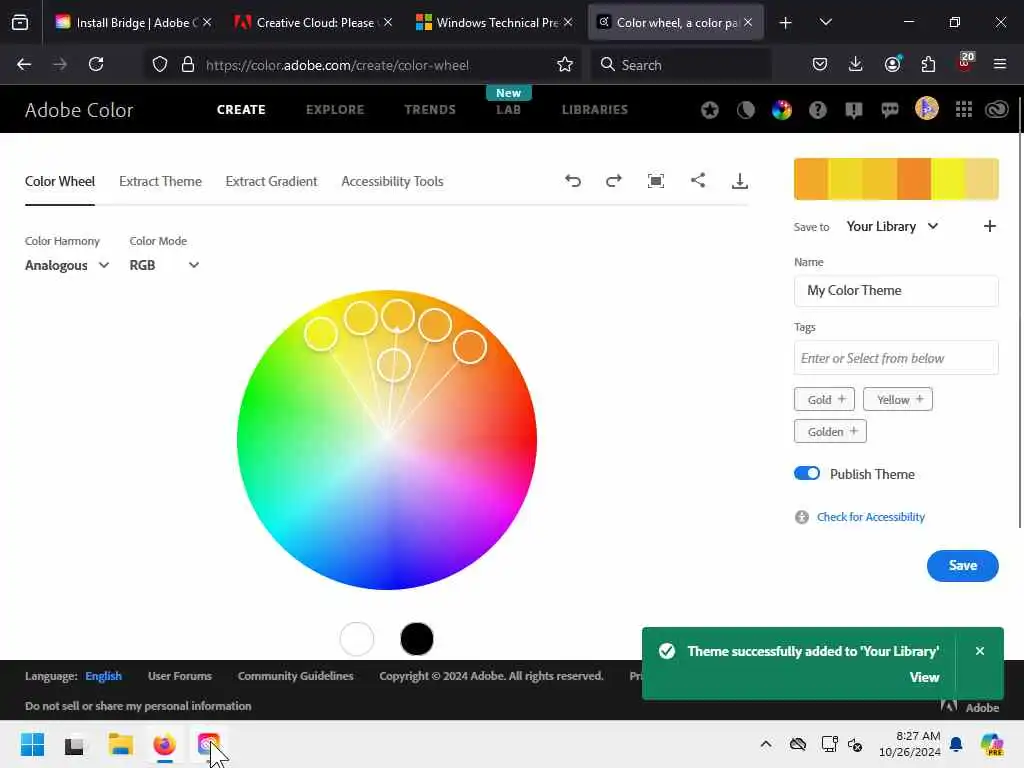Open Windows notifications bell
1024x768 pixels.
tap(956, 744)
